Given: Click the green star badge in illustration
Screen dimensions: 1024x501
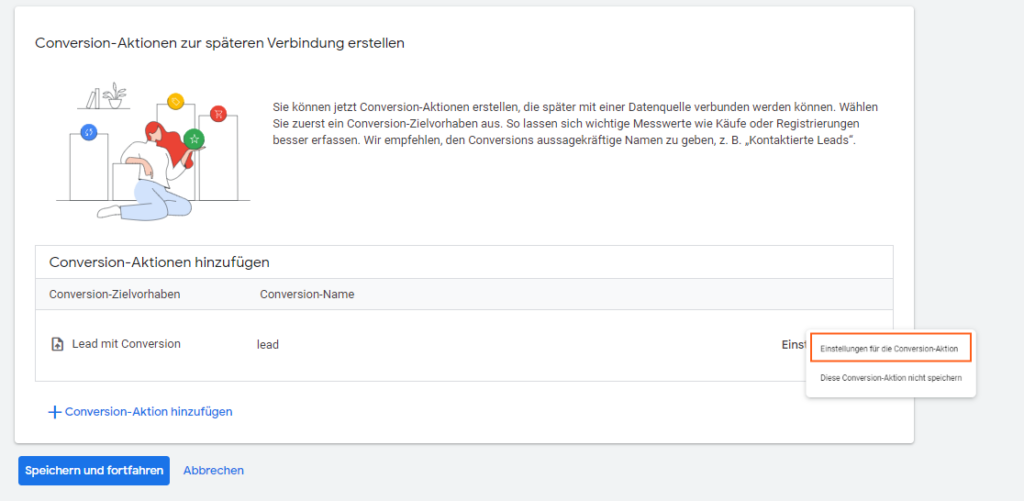Looking at the screenshot, I should (194, 138).
